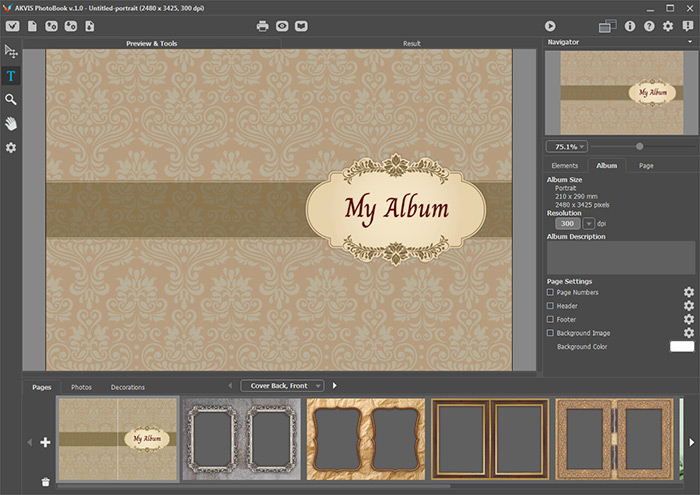Open the white Background Color swatch
Screen dimensions: 700x495
pyautogui.click(x=682, y=346)
